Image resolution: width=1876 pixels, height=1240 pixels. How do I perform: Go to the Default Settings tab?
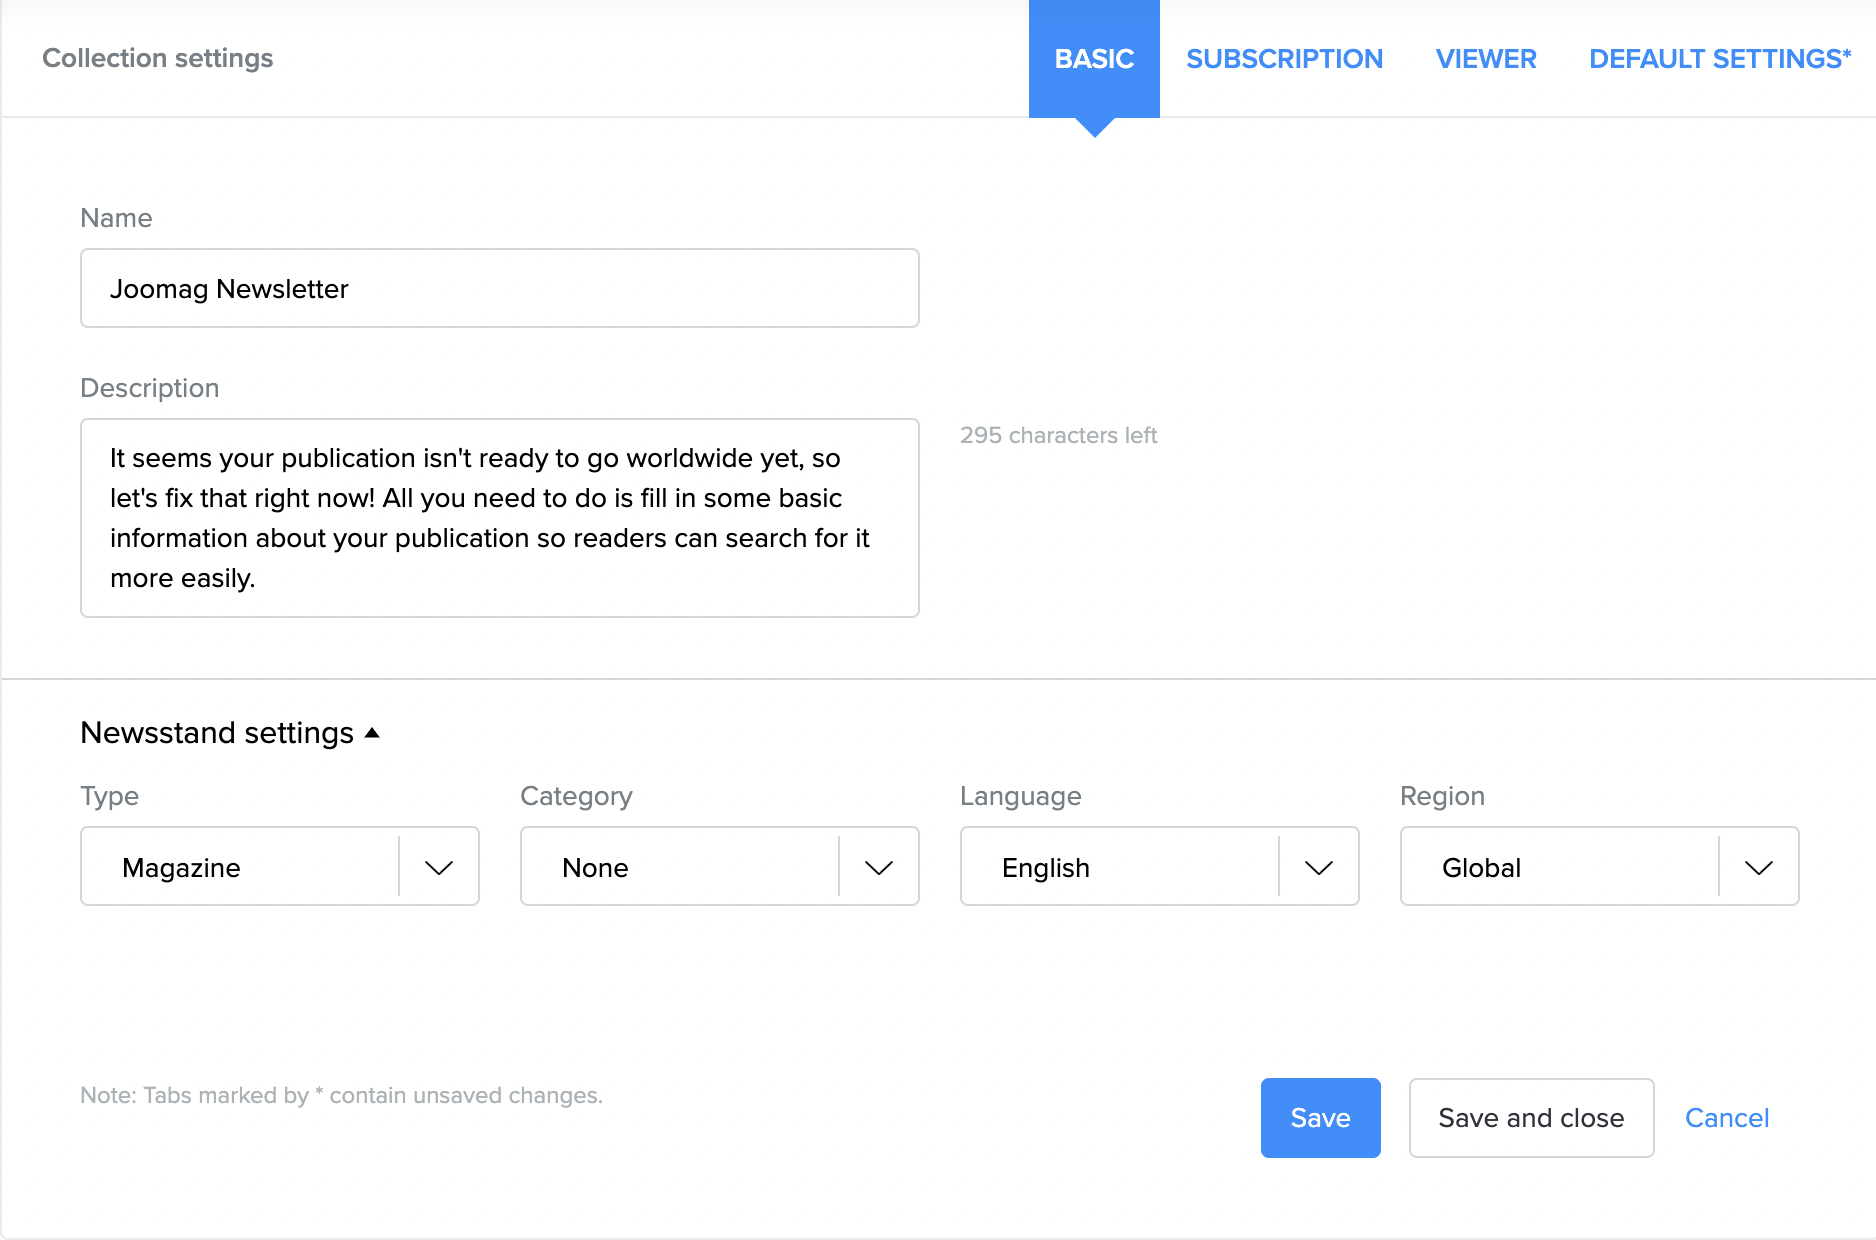point(1719,59)
